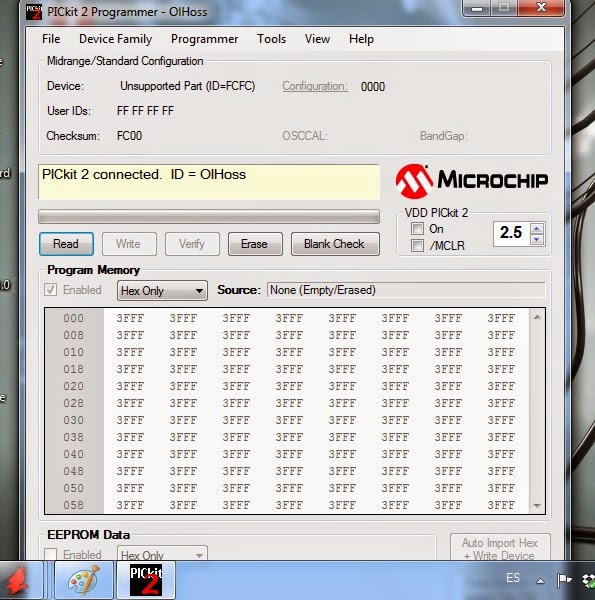Click the program memory scroll up arrow
Viewport: 595px width, 600px height.
pos(537,317)
